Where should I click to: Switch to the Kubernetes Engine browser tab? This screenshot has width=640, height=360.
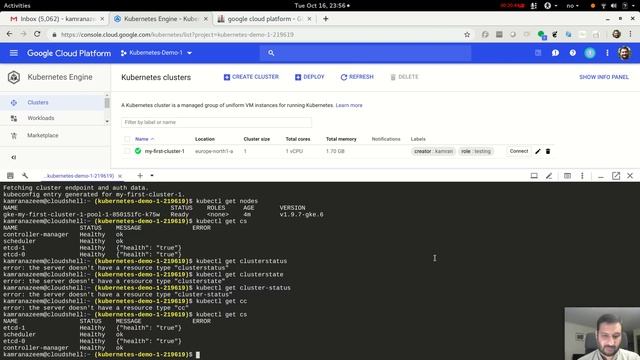[x=160, y=19]
